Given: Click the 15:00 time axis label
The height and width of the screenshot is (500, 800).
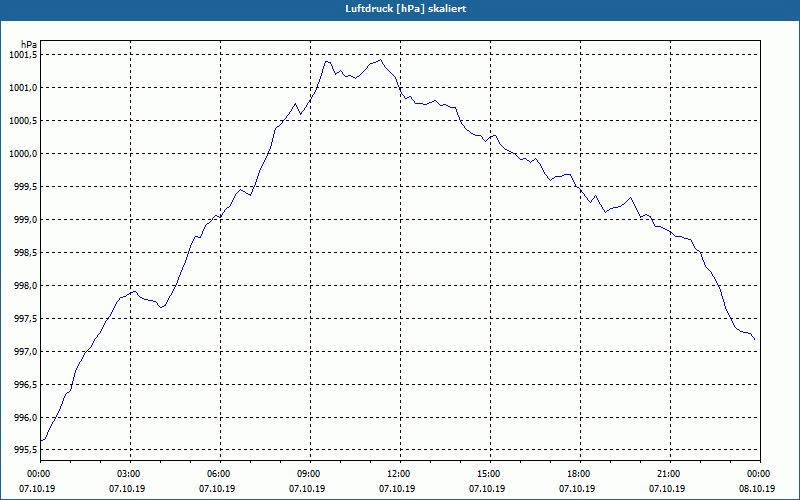Looking at the screenshot, I should tap(490, 474).
